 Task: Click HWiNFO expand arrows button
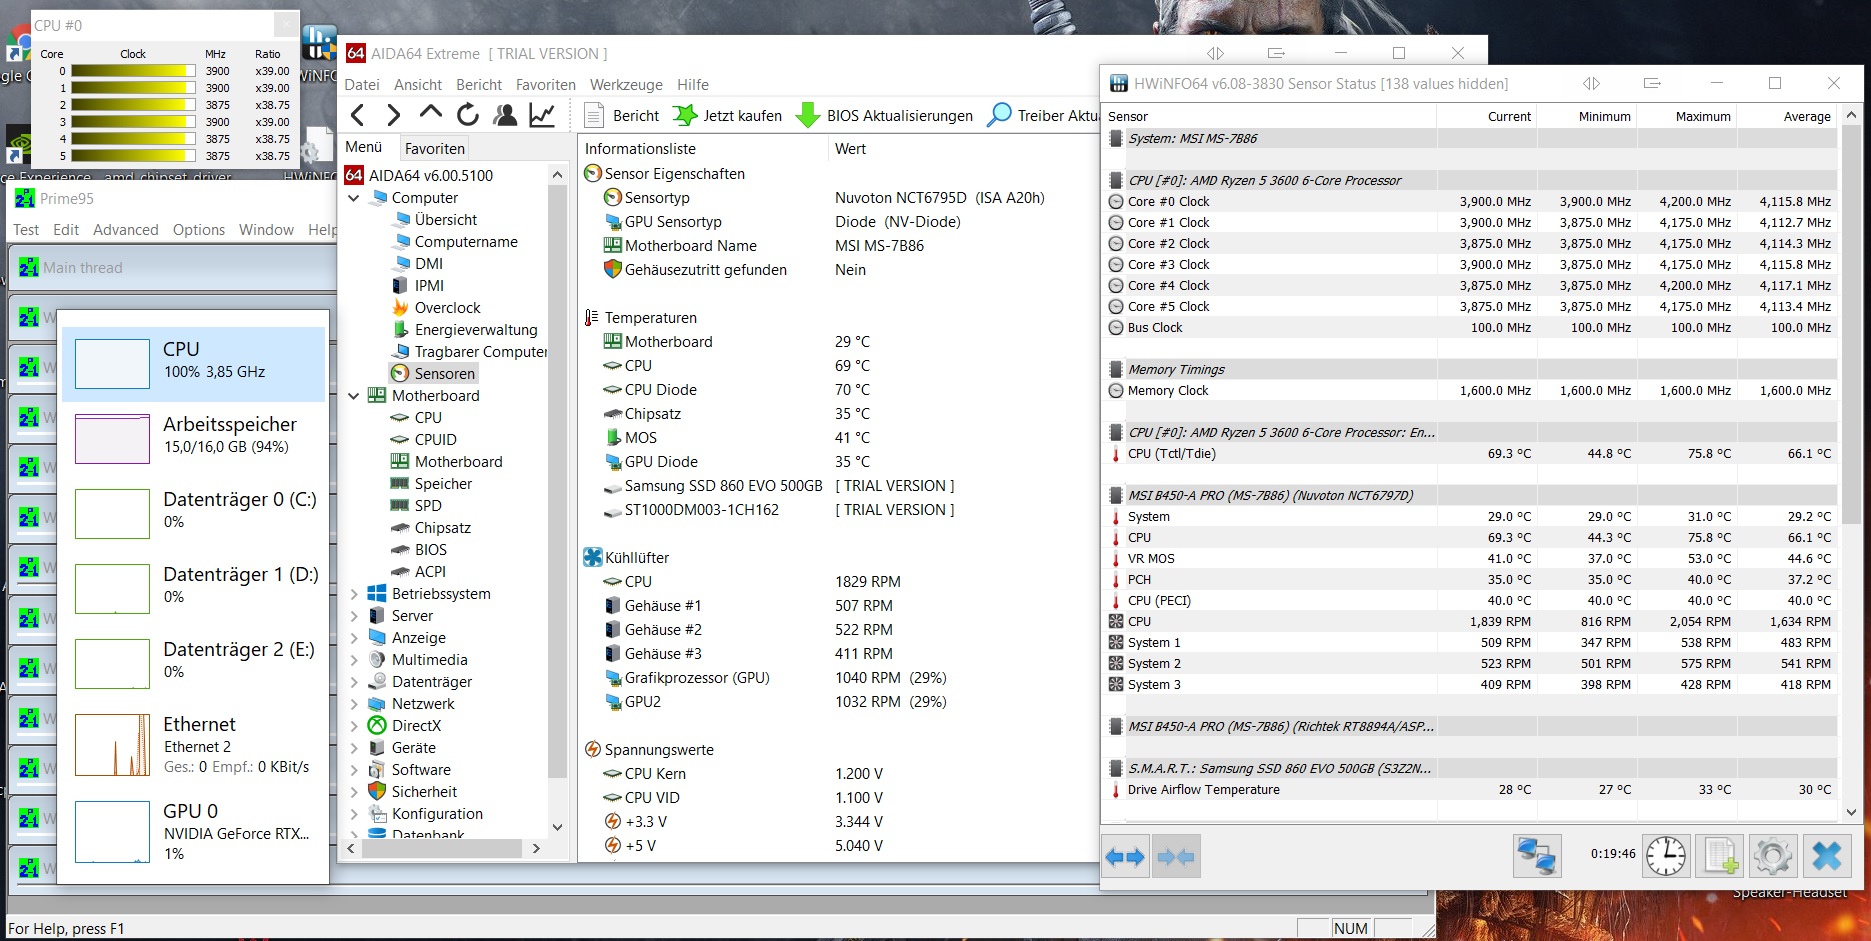pos(1126,857)
